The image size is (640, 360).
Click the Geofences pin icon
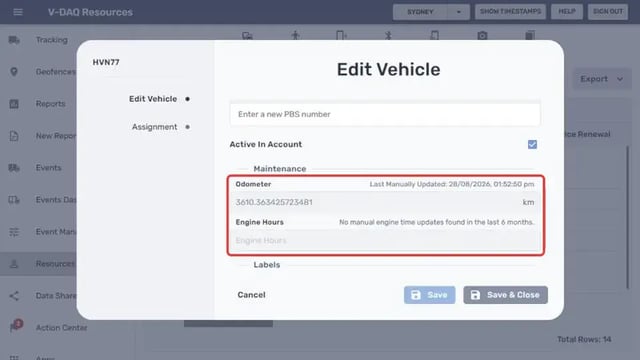pos(14,72)
